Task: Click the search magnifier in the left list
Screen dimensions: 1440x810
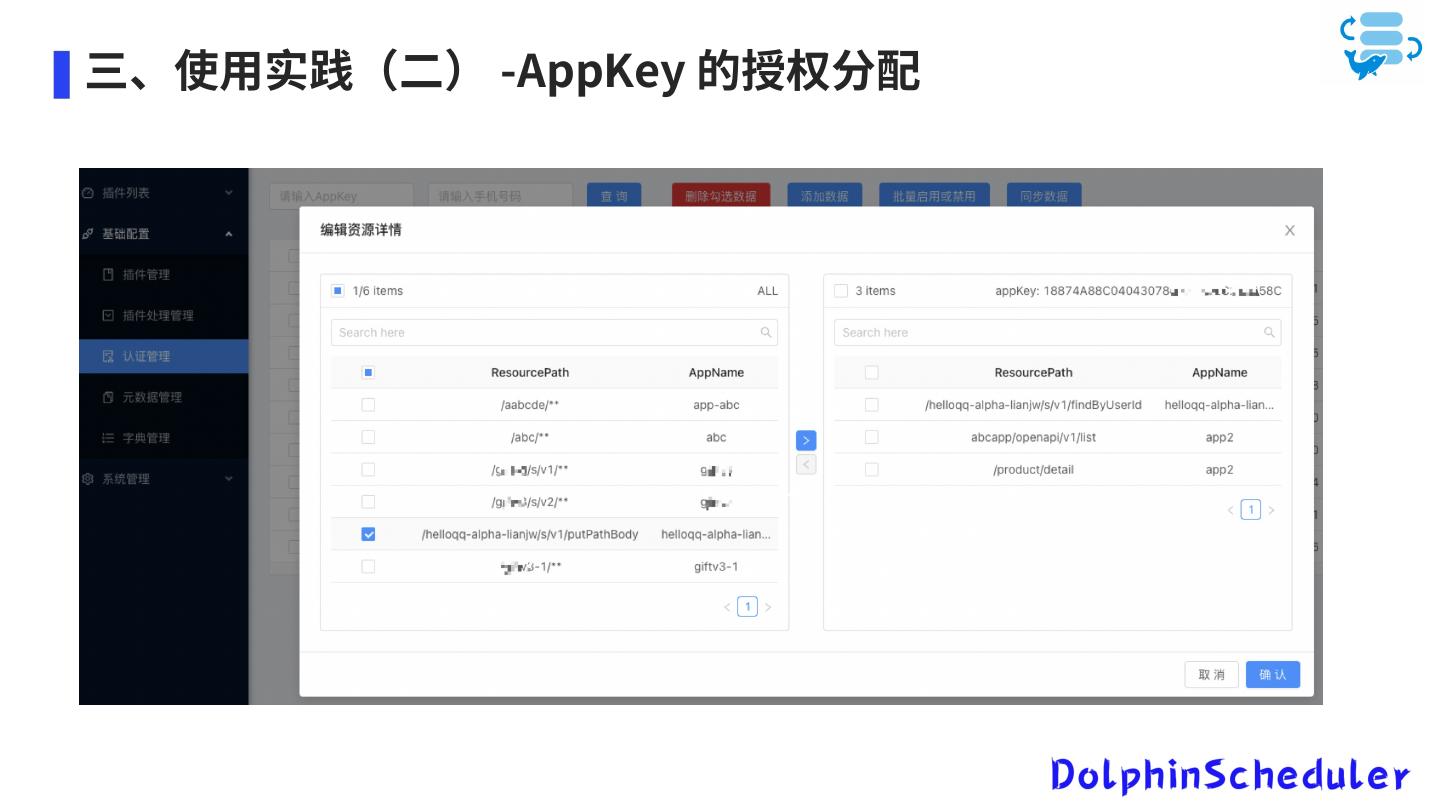Action: pos(766,333)
